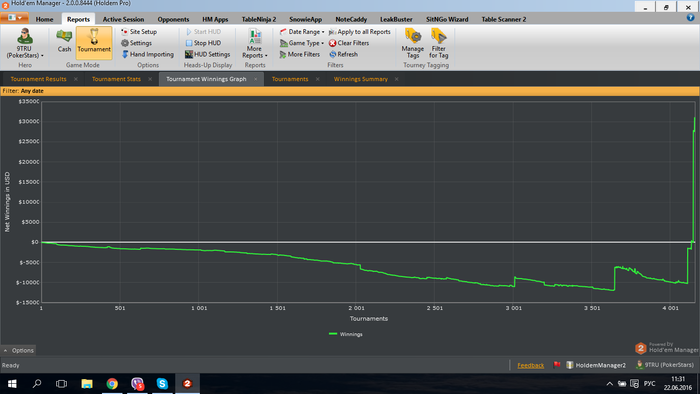Image resolution: width=700 pixels, height=394 pixels.
Task: Refresh the report
Action: pyautogui.click(x=344, y=54)
